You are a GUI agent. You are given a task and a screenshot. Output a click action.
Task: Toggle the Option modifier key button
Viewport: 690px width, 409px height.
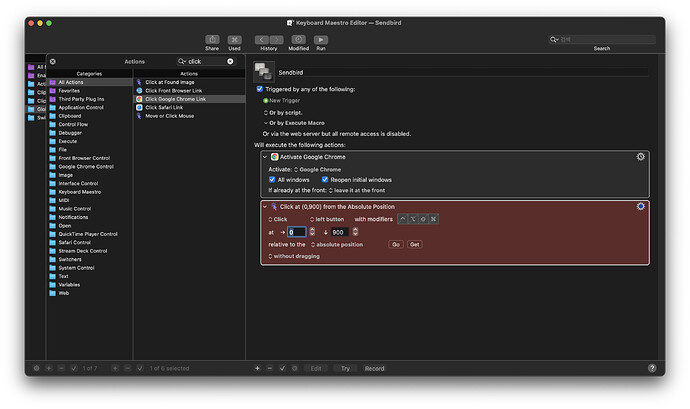pyautogui.click(x=413, y=219)
